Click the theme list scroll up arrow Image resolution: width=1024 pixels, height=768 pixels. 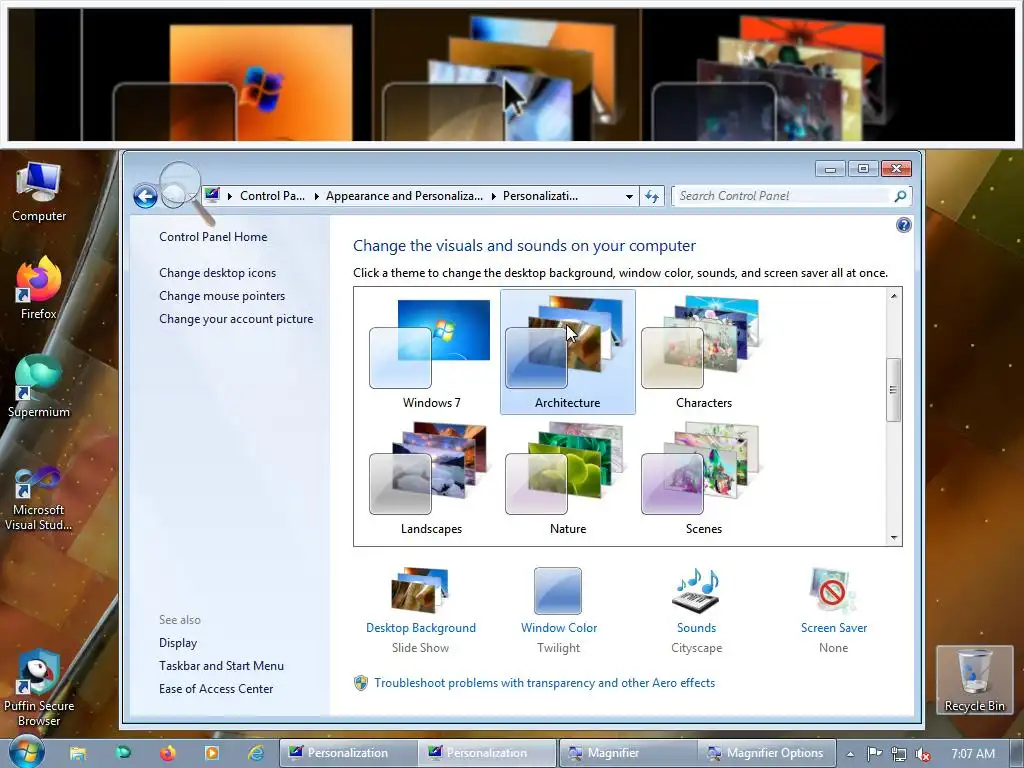[893, 296]
